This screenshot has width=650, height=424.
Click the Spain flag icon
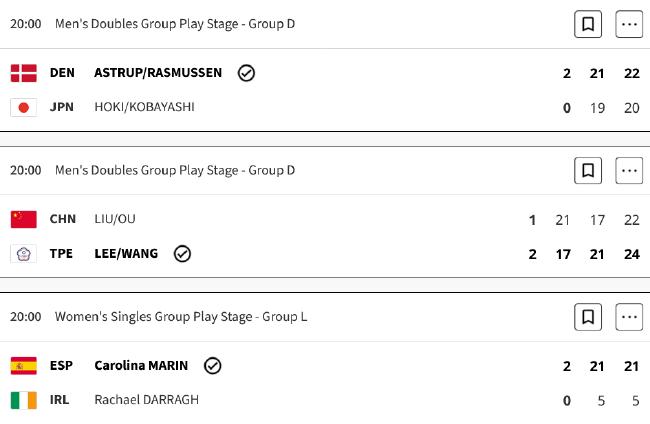24,366
